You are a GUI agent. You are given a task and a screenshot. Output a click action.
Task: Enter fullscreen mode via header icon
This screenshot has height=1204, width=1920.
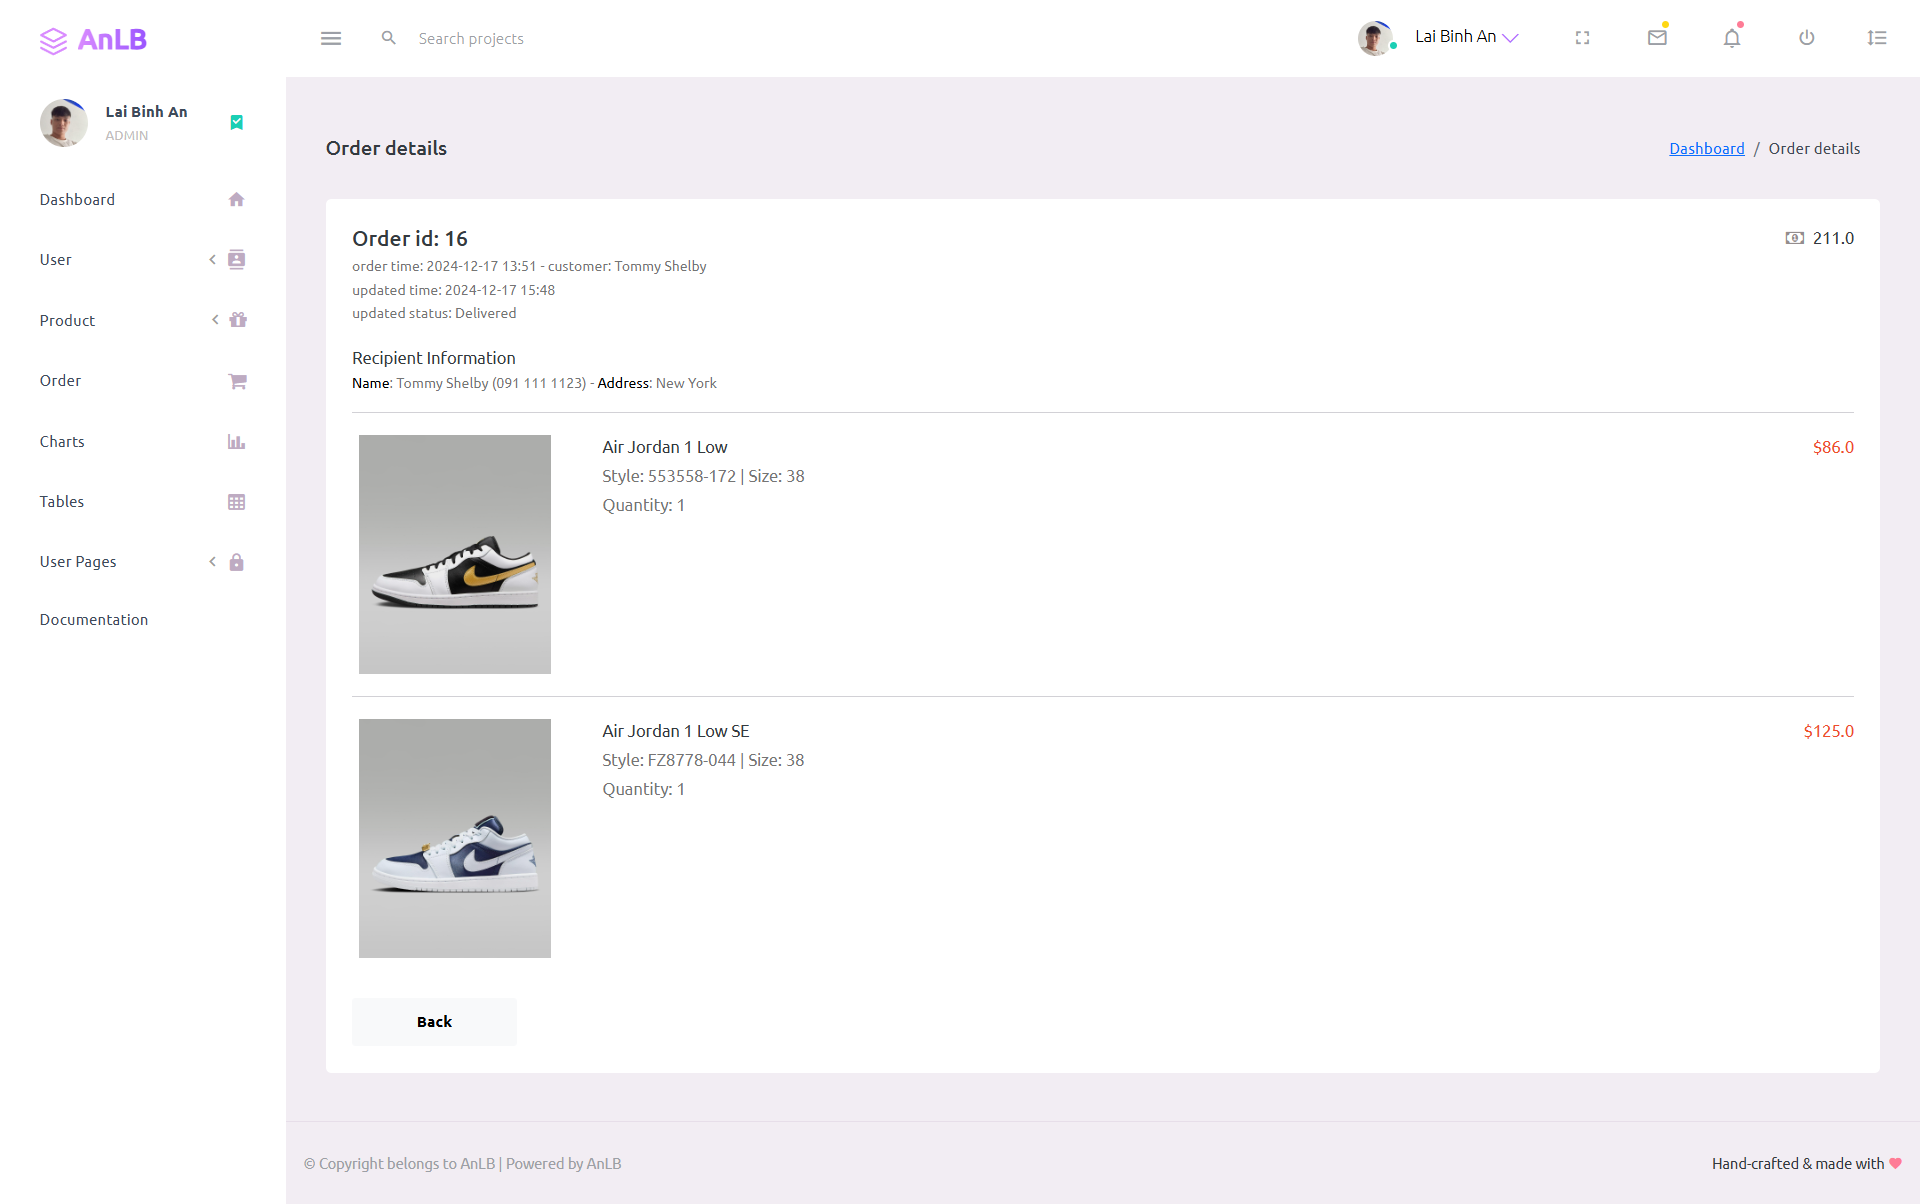(1582, 38)
